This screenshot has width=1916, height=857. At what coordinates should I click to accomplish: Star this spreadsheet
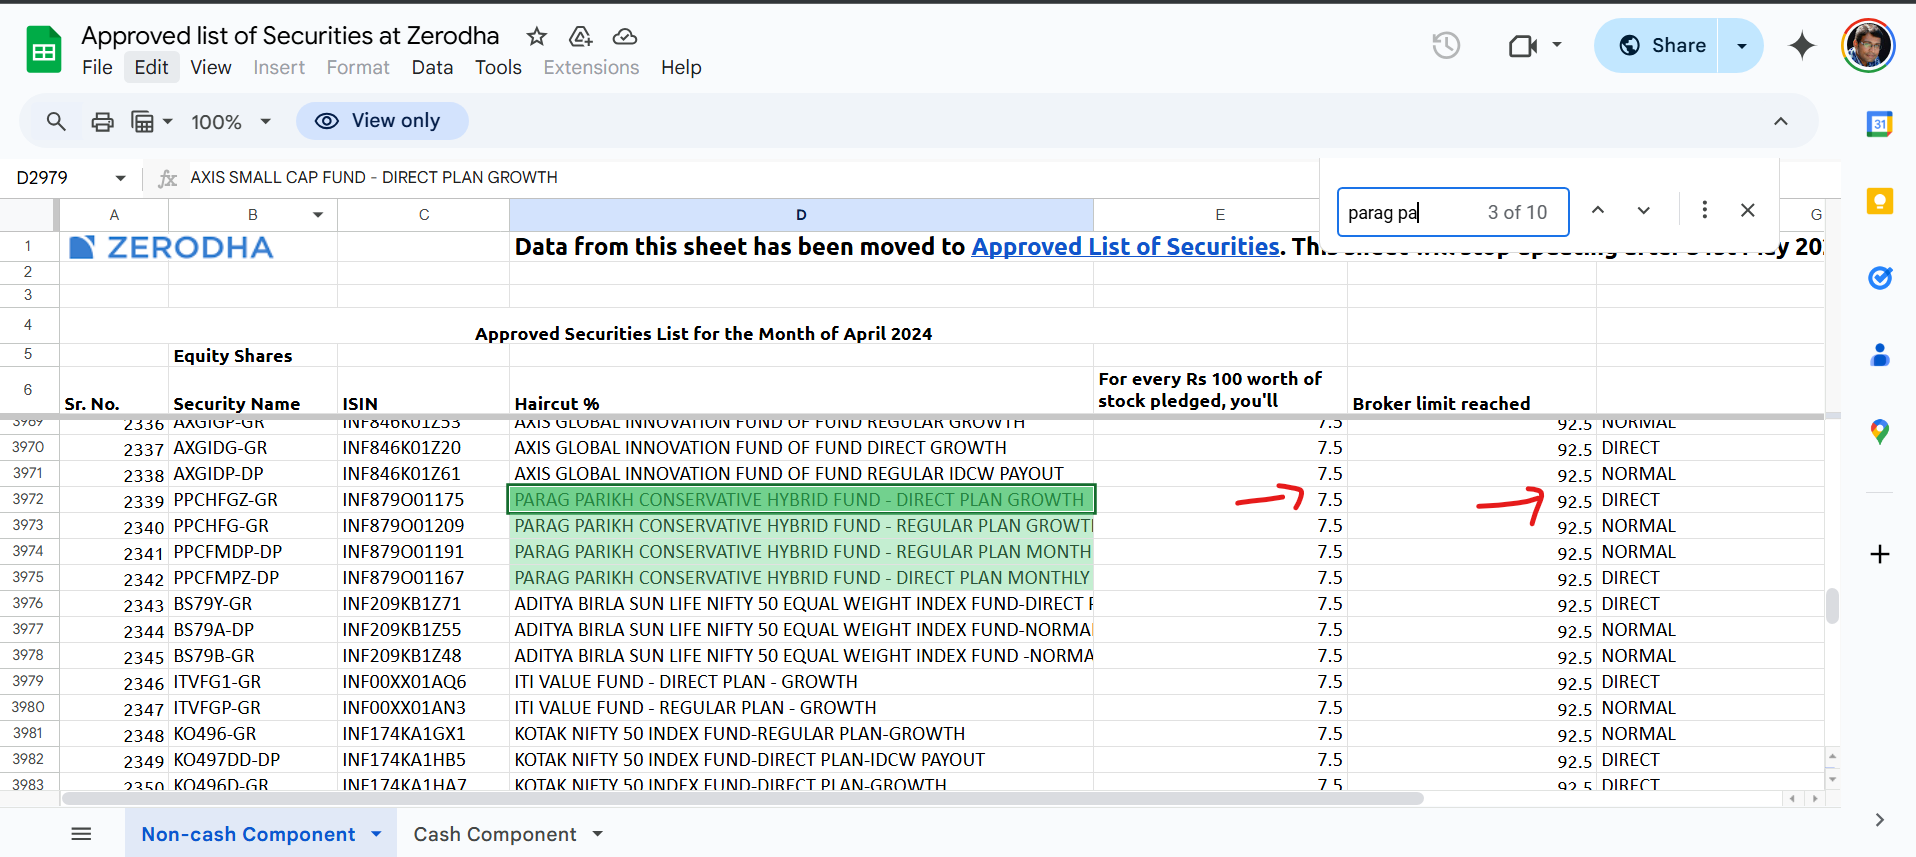coord(537,37)
